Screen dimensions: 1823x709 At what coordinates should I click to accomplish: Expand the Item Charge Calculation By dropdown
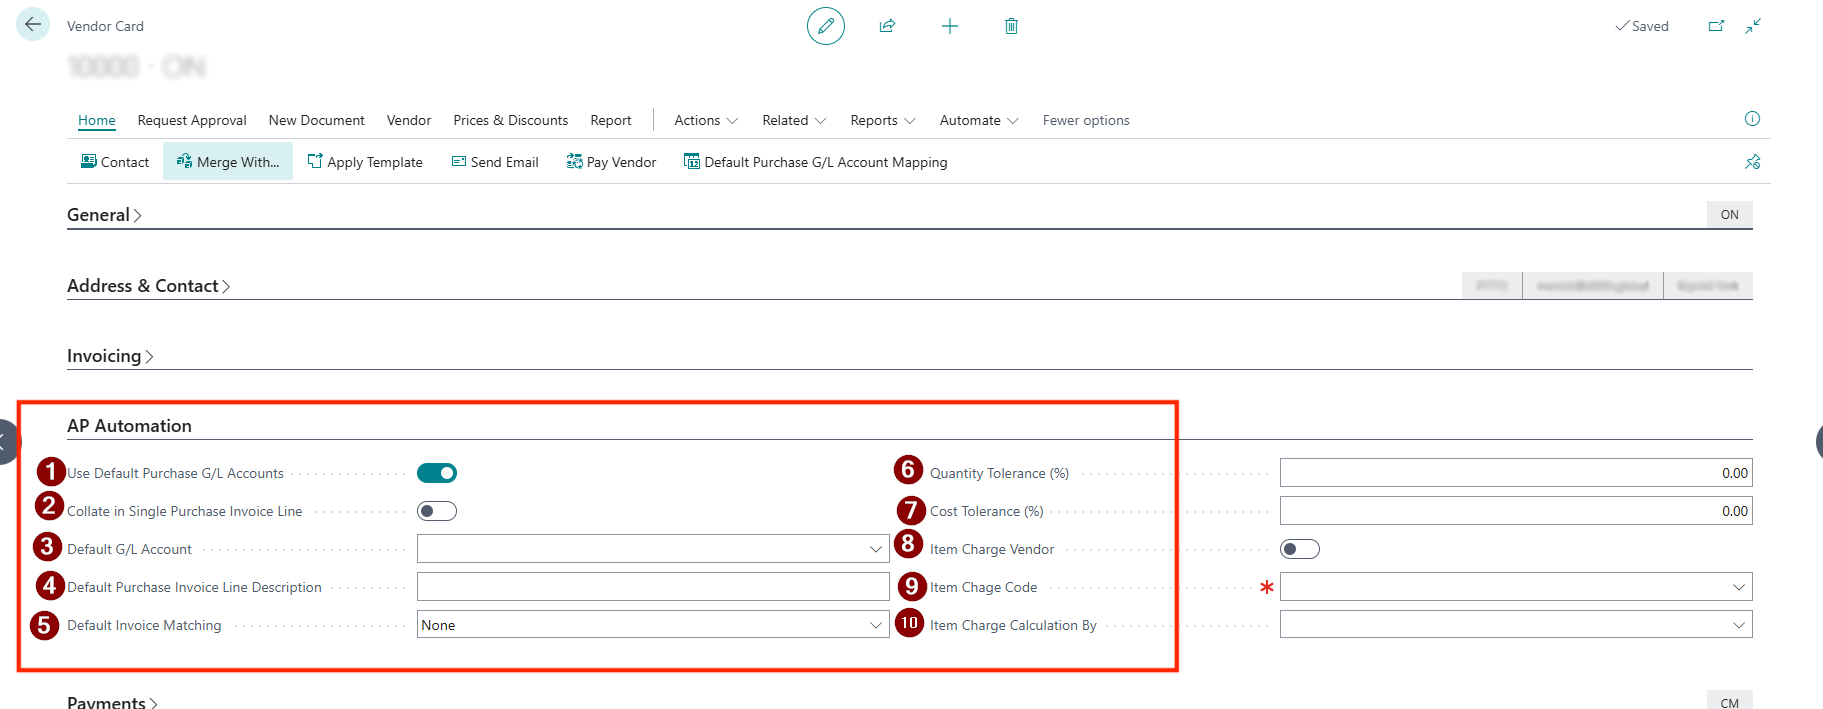click(1738, 625)
